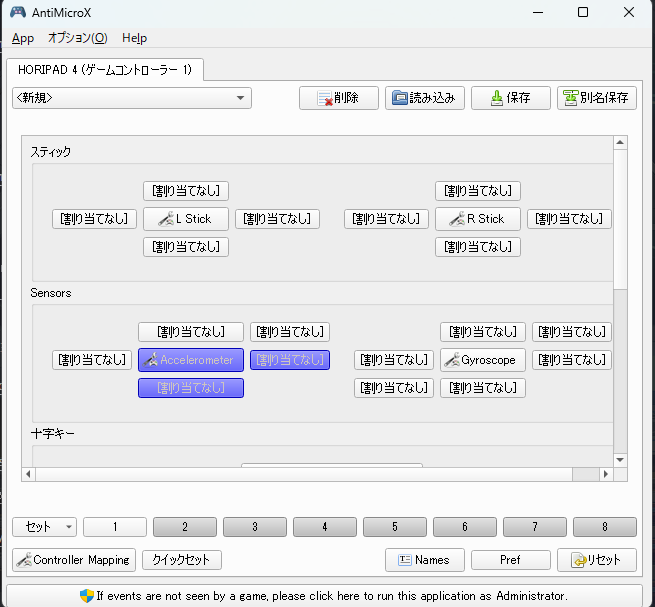655x607 pixels.
Task: Click the リセット (reset) button
Action: pos(596,560)
